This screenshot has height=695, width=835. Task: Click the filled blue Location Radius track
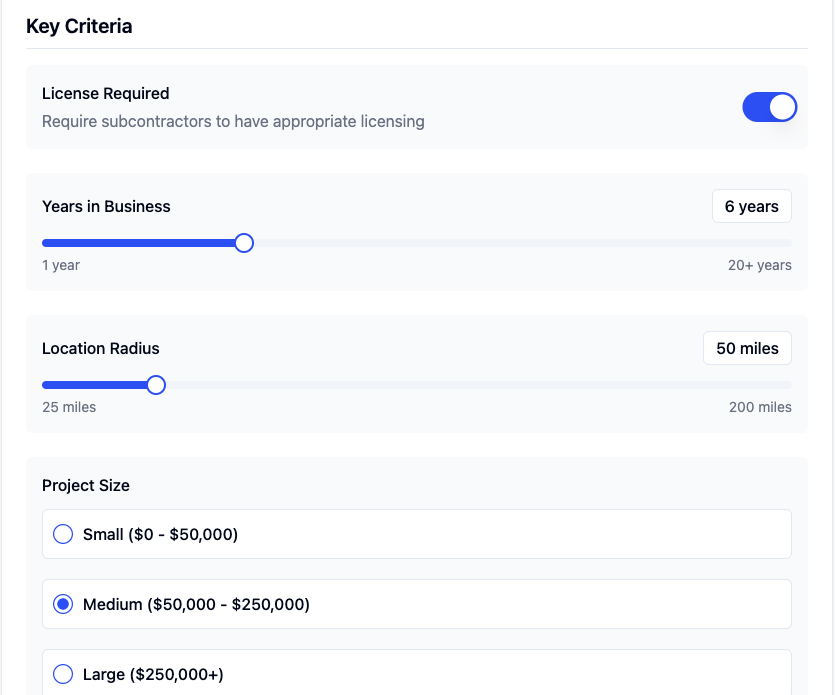[95, 385]
